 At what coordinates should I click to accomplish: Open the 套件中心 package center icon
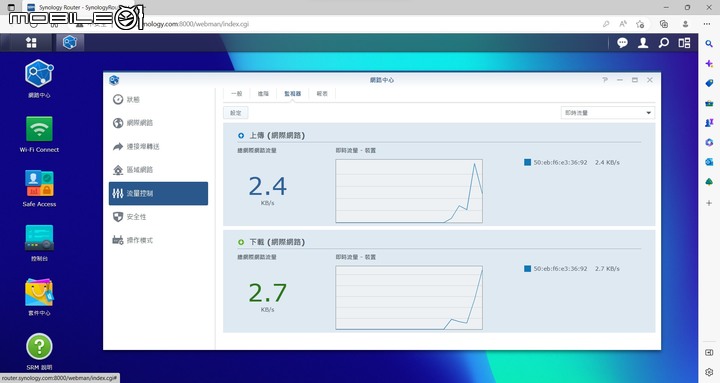(39, 297)
